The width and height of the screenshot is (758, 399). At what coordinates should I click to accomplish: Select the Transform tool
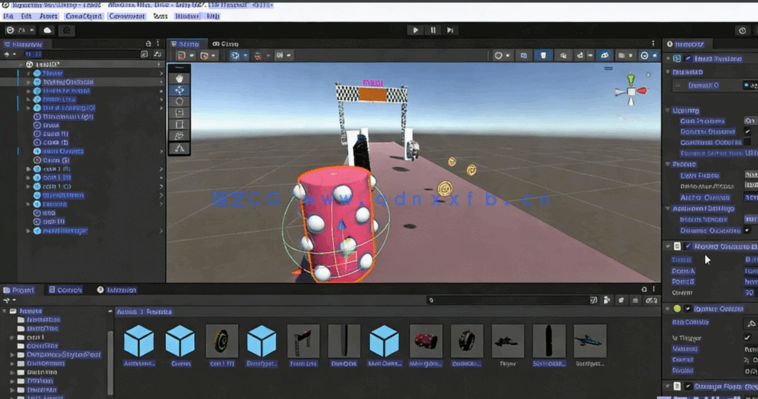click(179, 136)
